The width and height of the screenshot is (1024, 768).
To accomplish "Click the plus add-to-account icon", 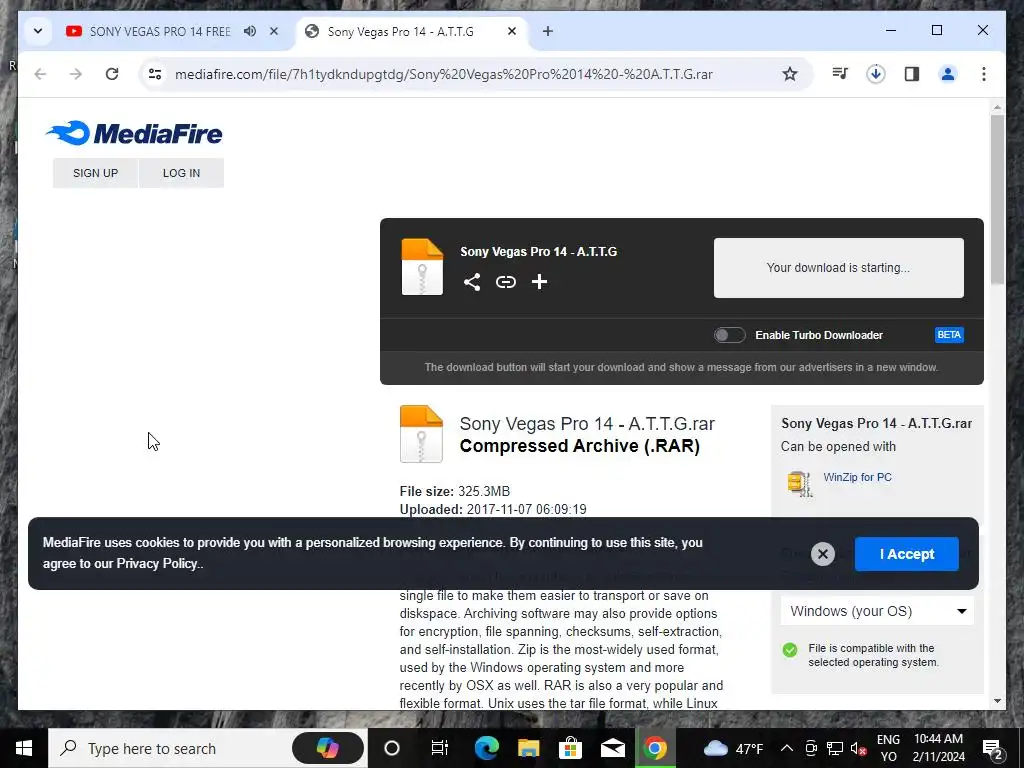I will coord(539,282).
